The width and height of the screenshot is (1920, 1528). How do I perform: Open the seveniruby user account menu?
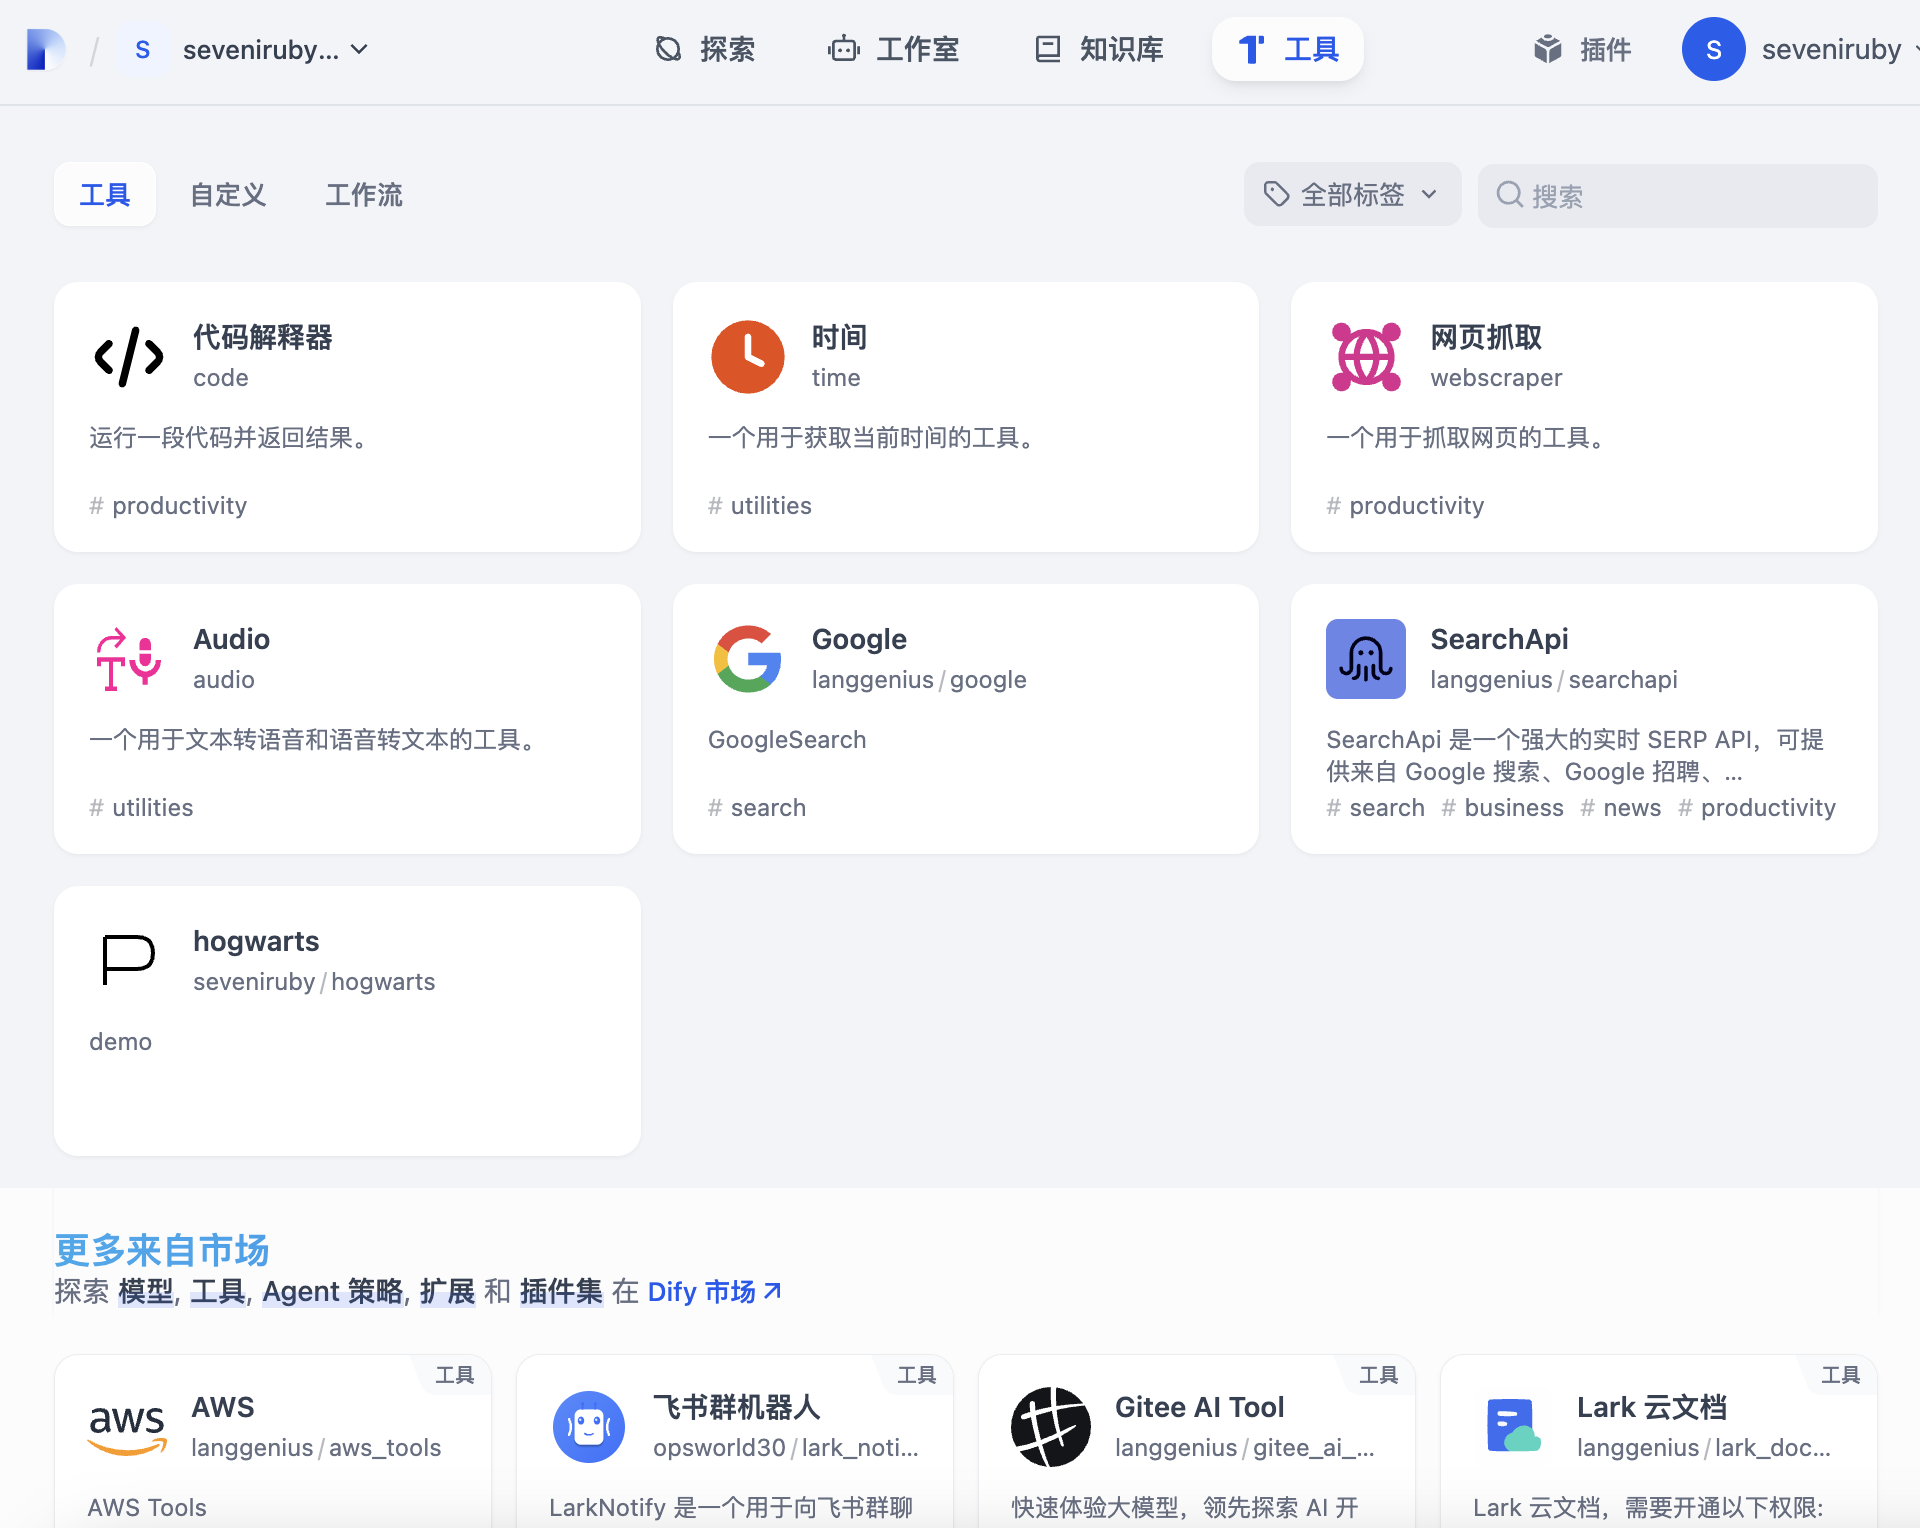tap(1800, 50)
